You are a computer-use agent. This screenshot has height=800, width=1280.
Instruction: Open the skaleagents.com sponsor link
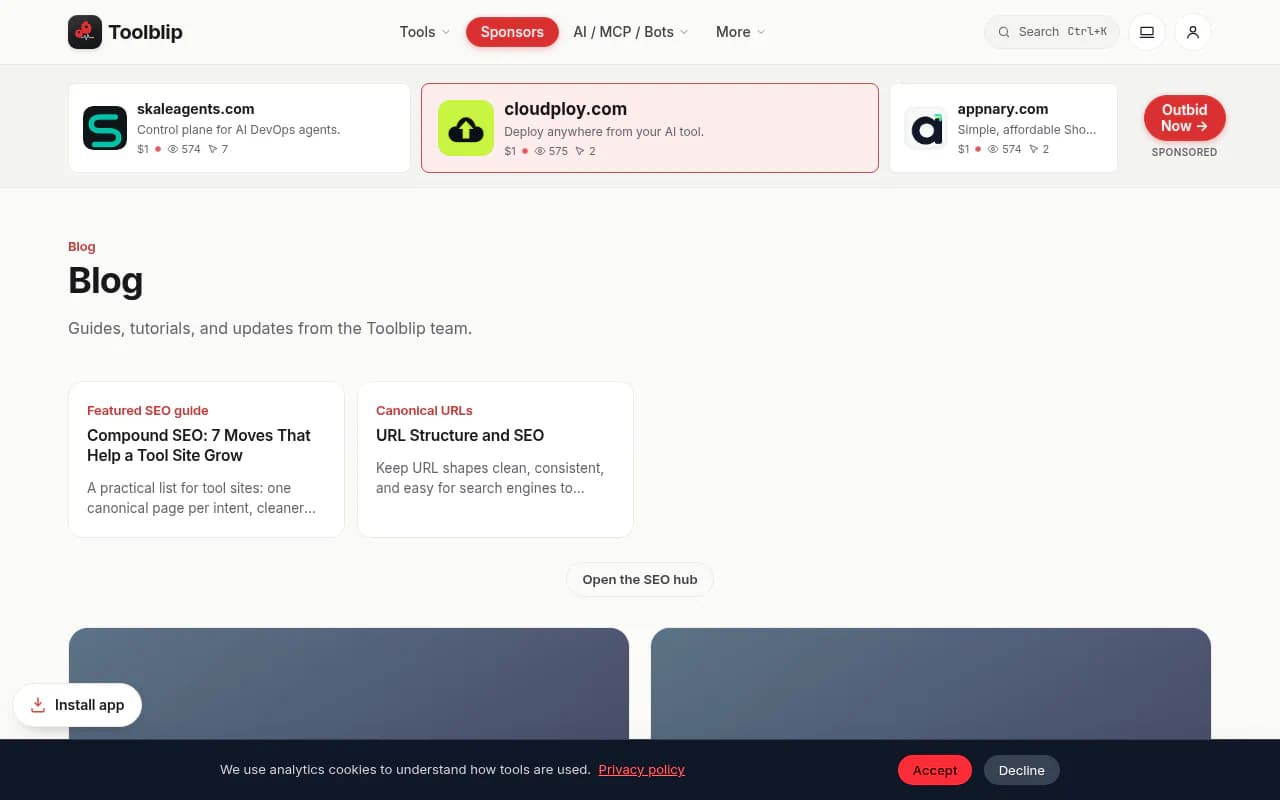(239, 128)
